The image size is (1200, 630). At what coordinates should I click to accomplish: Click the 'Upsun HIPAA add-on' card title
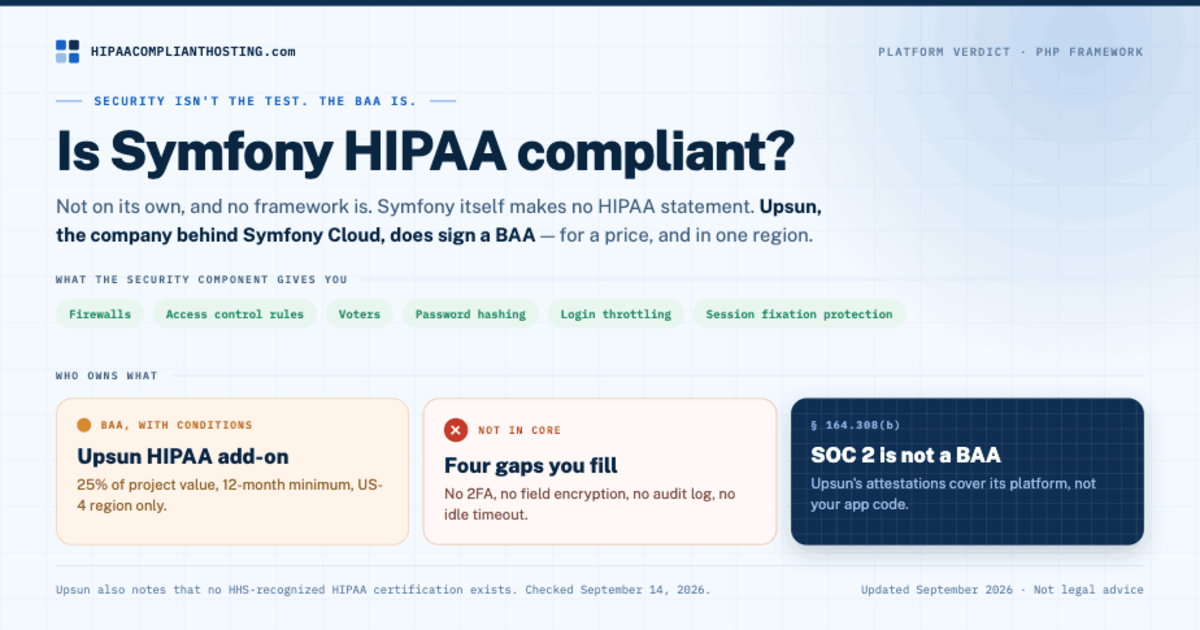(183, 457)
